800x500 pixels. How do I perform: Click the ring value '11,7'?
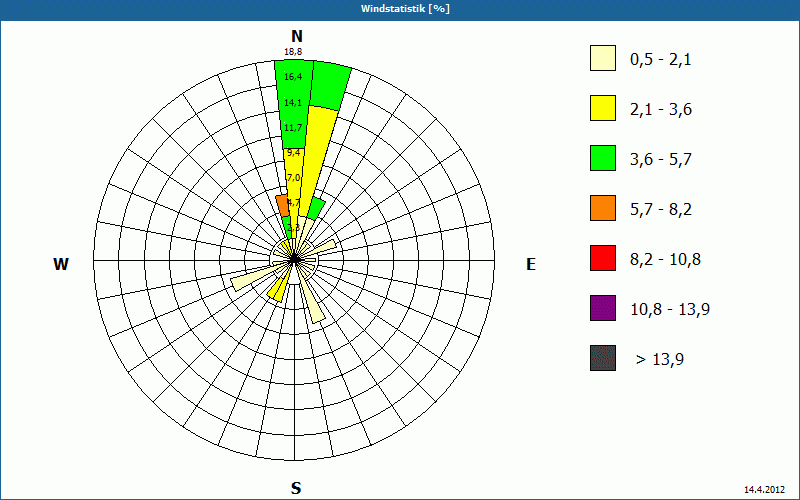point(293,128)
